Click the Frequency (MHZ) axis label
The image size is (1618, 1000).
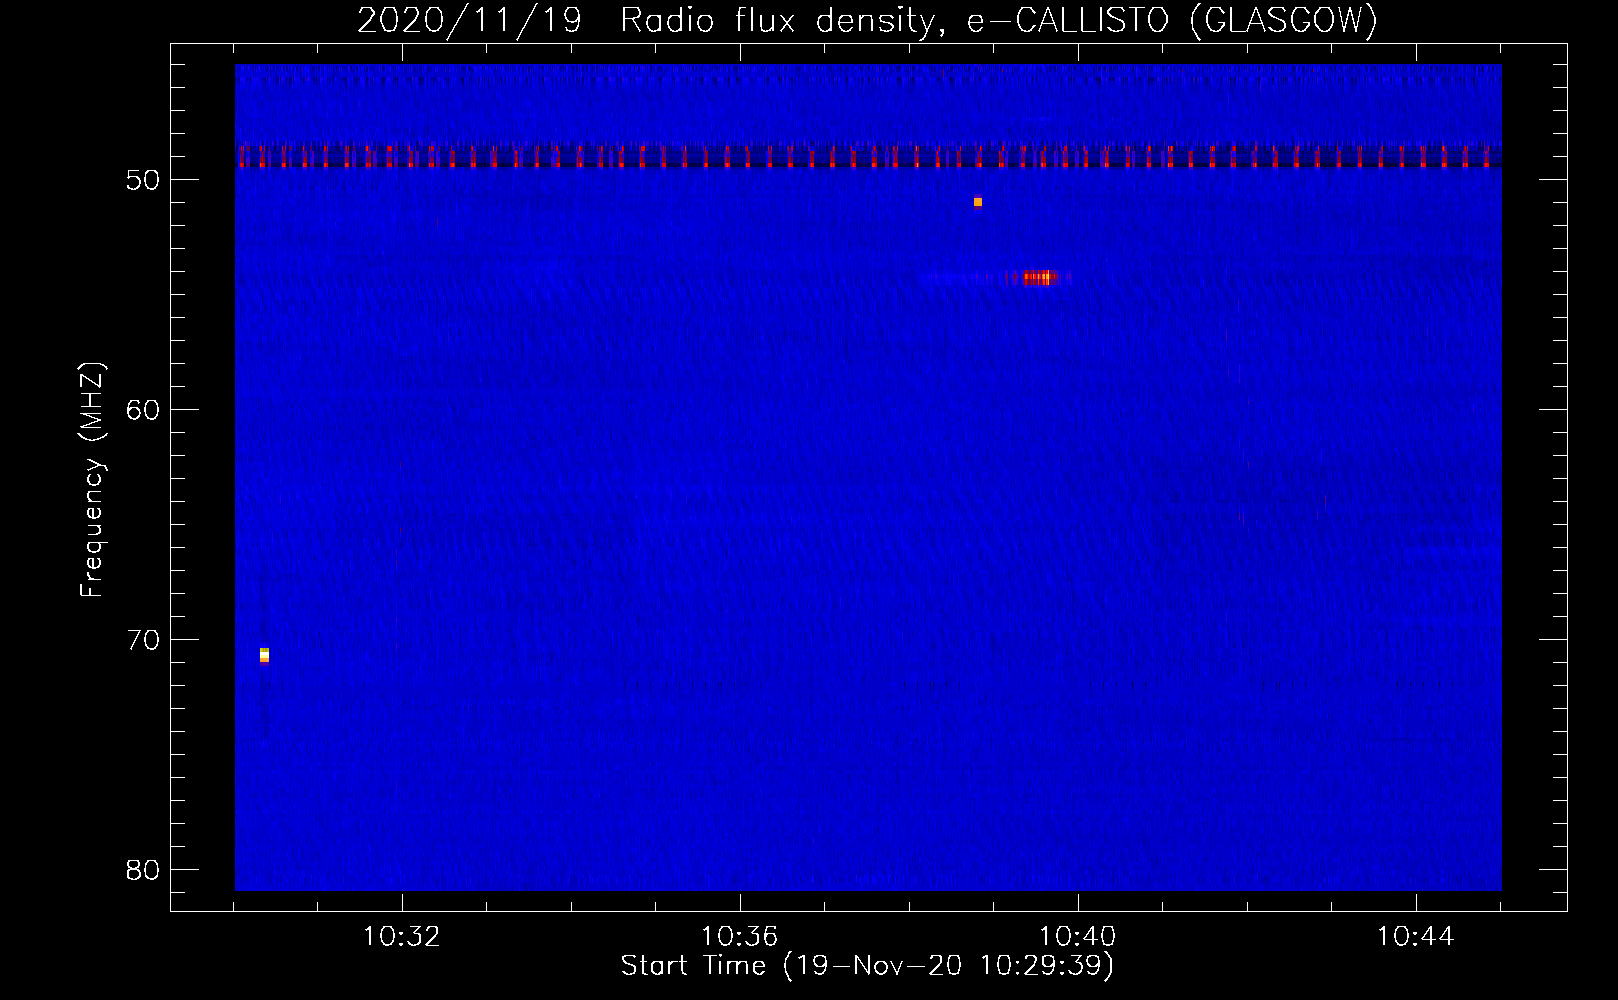91,480
